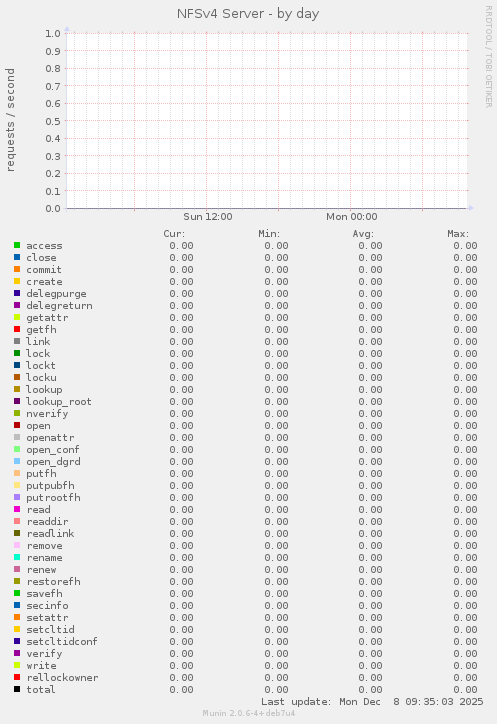Click the yellow create legend swatch
Viewport: 497px width, 724px height.
point(17,281)
